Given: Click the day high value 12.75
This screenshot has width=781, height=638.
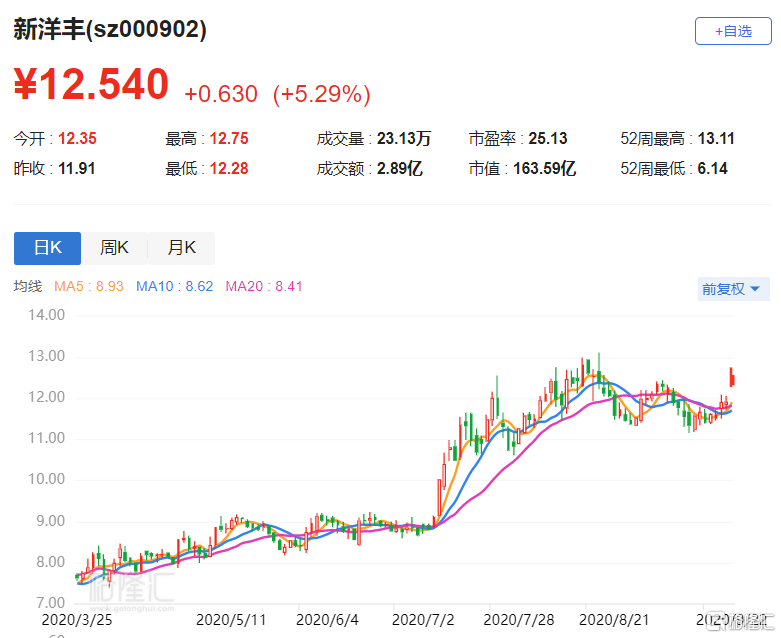Looking at the screenshot, I should coord(229,138).
